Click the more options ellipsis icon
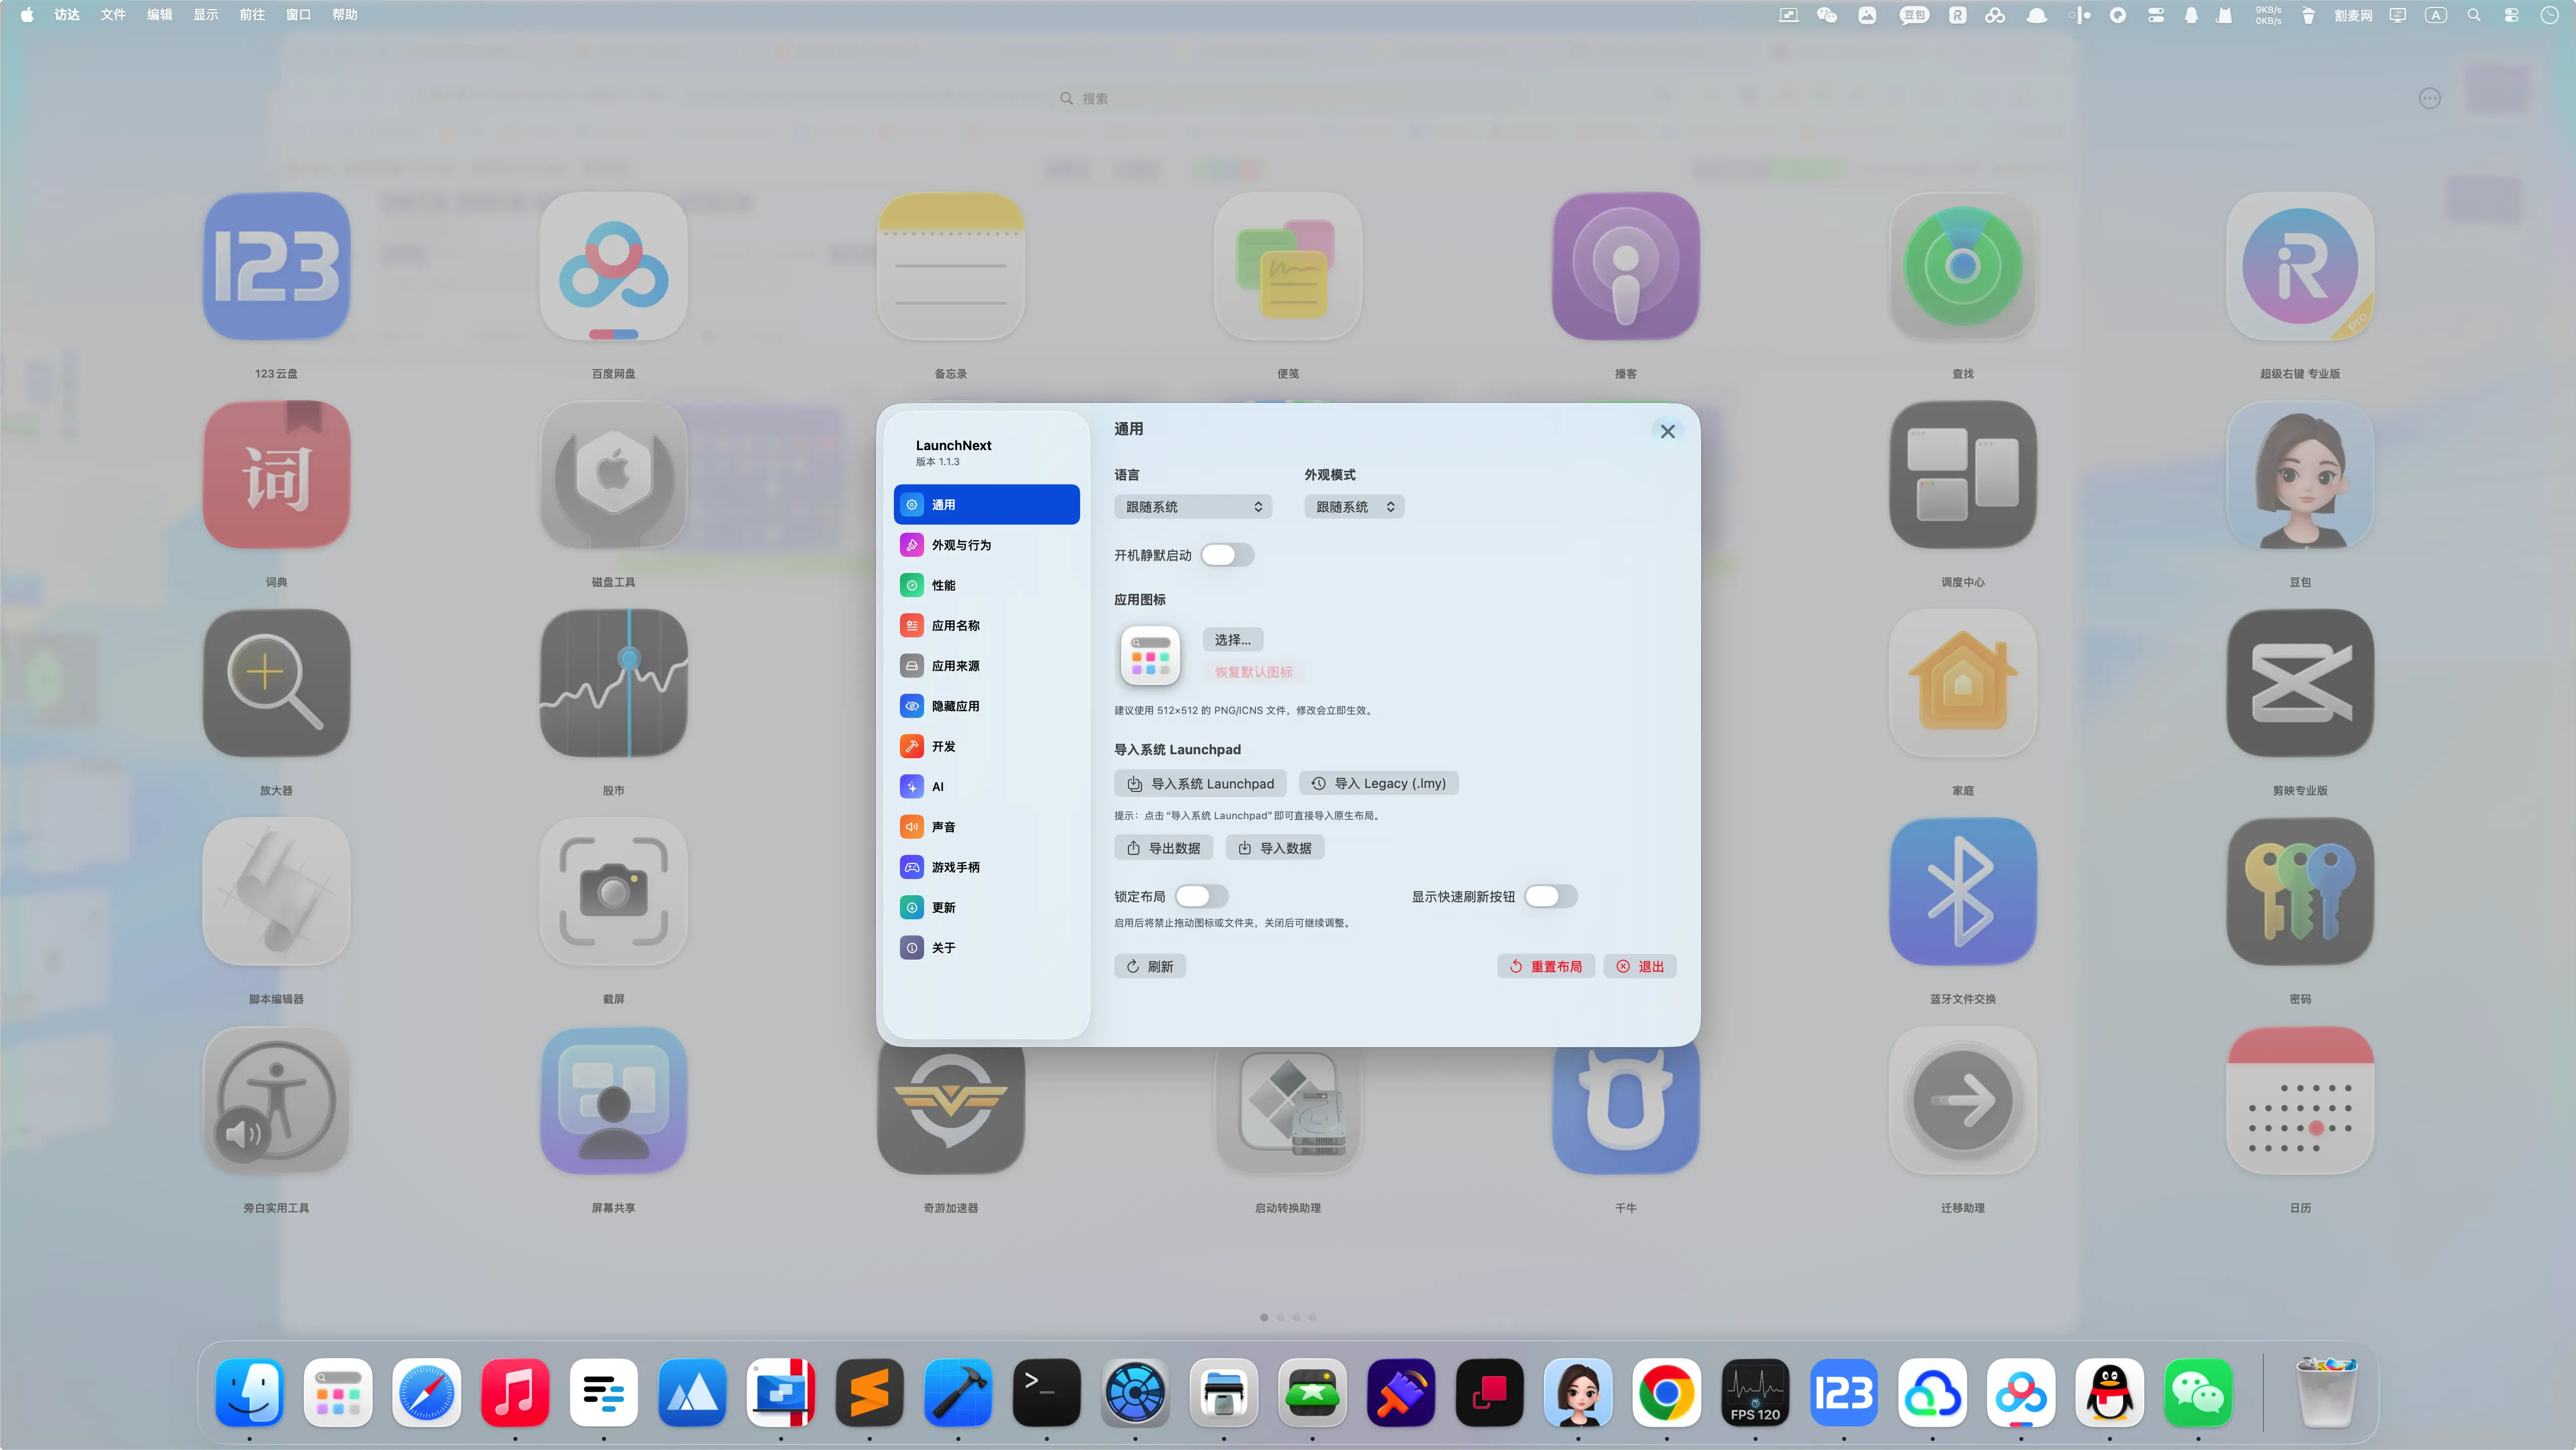 [2429, 98]
